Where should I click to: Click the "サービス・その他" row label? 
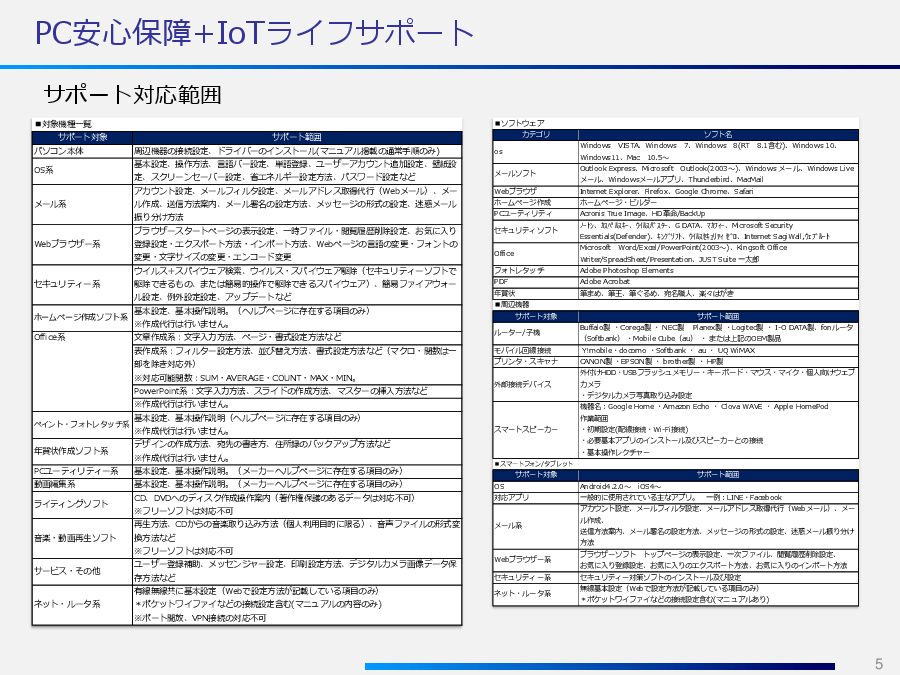67,571
